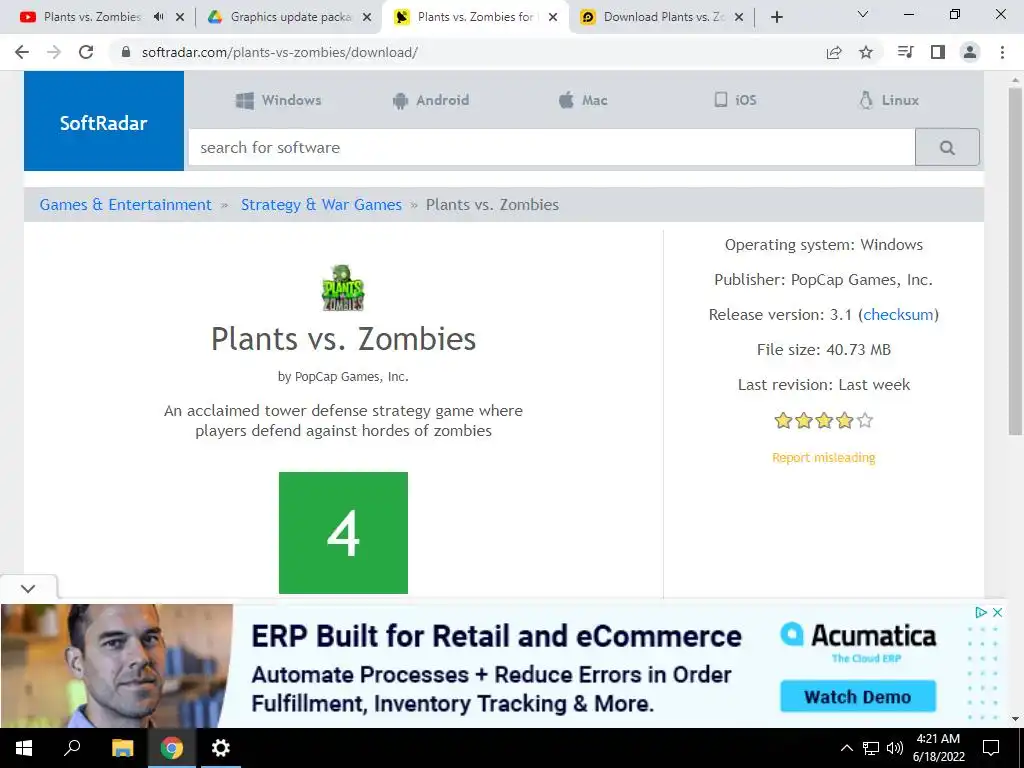1024x768 pixels.
Task: Open AdChoices info icon on ad
Action: (x=981, y=613)
